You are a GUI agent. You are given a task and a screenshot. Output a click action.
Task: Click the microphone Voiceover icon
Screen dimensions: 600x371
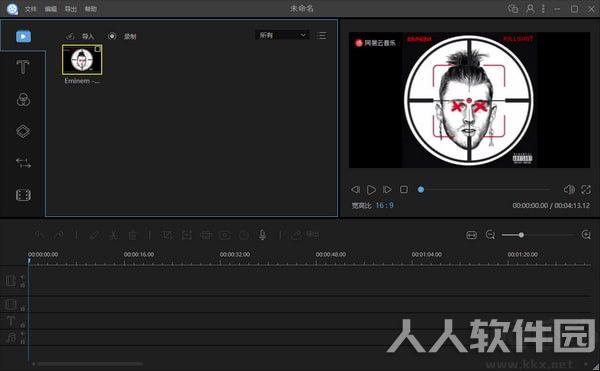click(262, 234)
